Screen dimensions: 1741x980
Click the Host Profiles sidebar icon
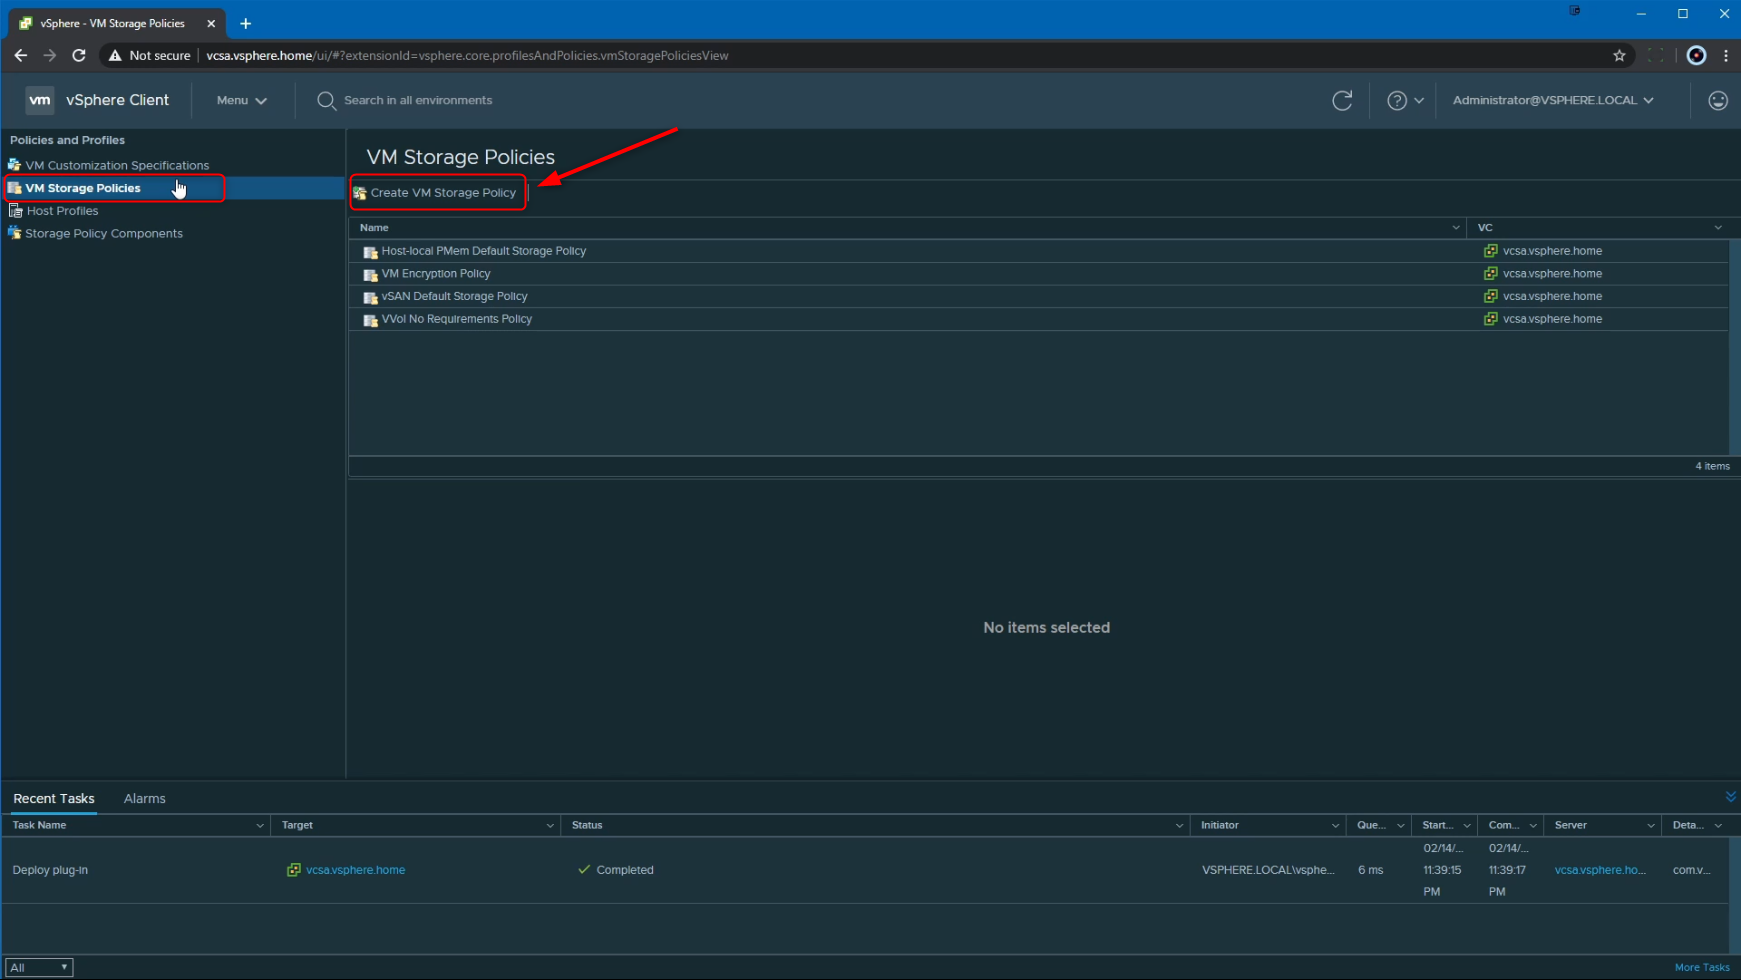pyautogui.click(x=15, y=211)
